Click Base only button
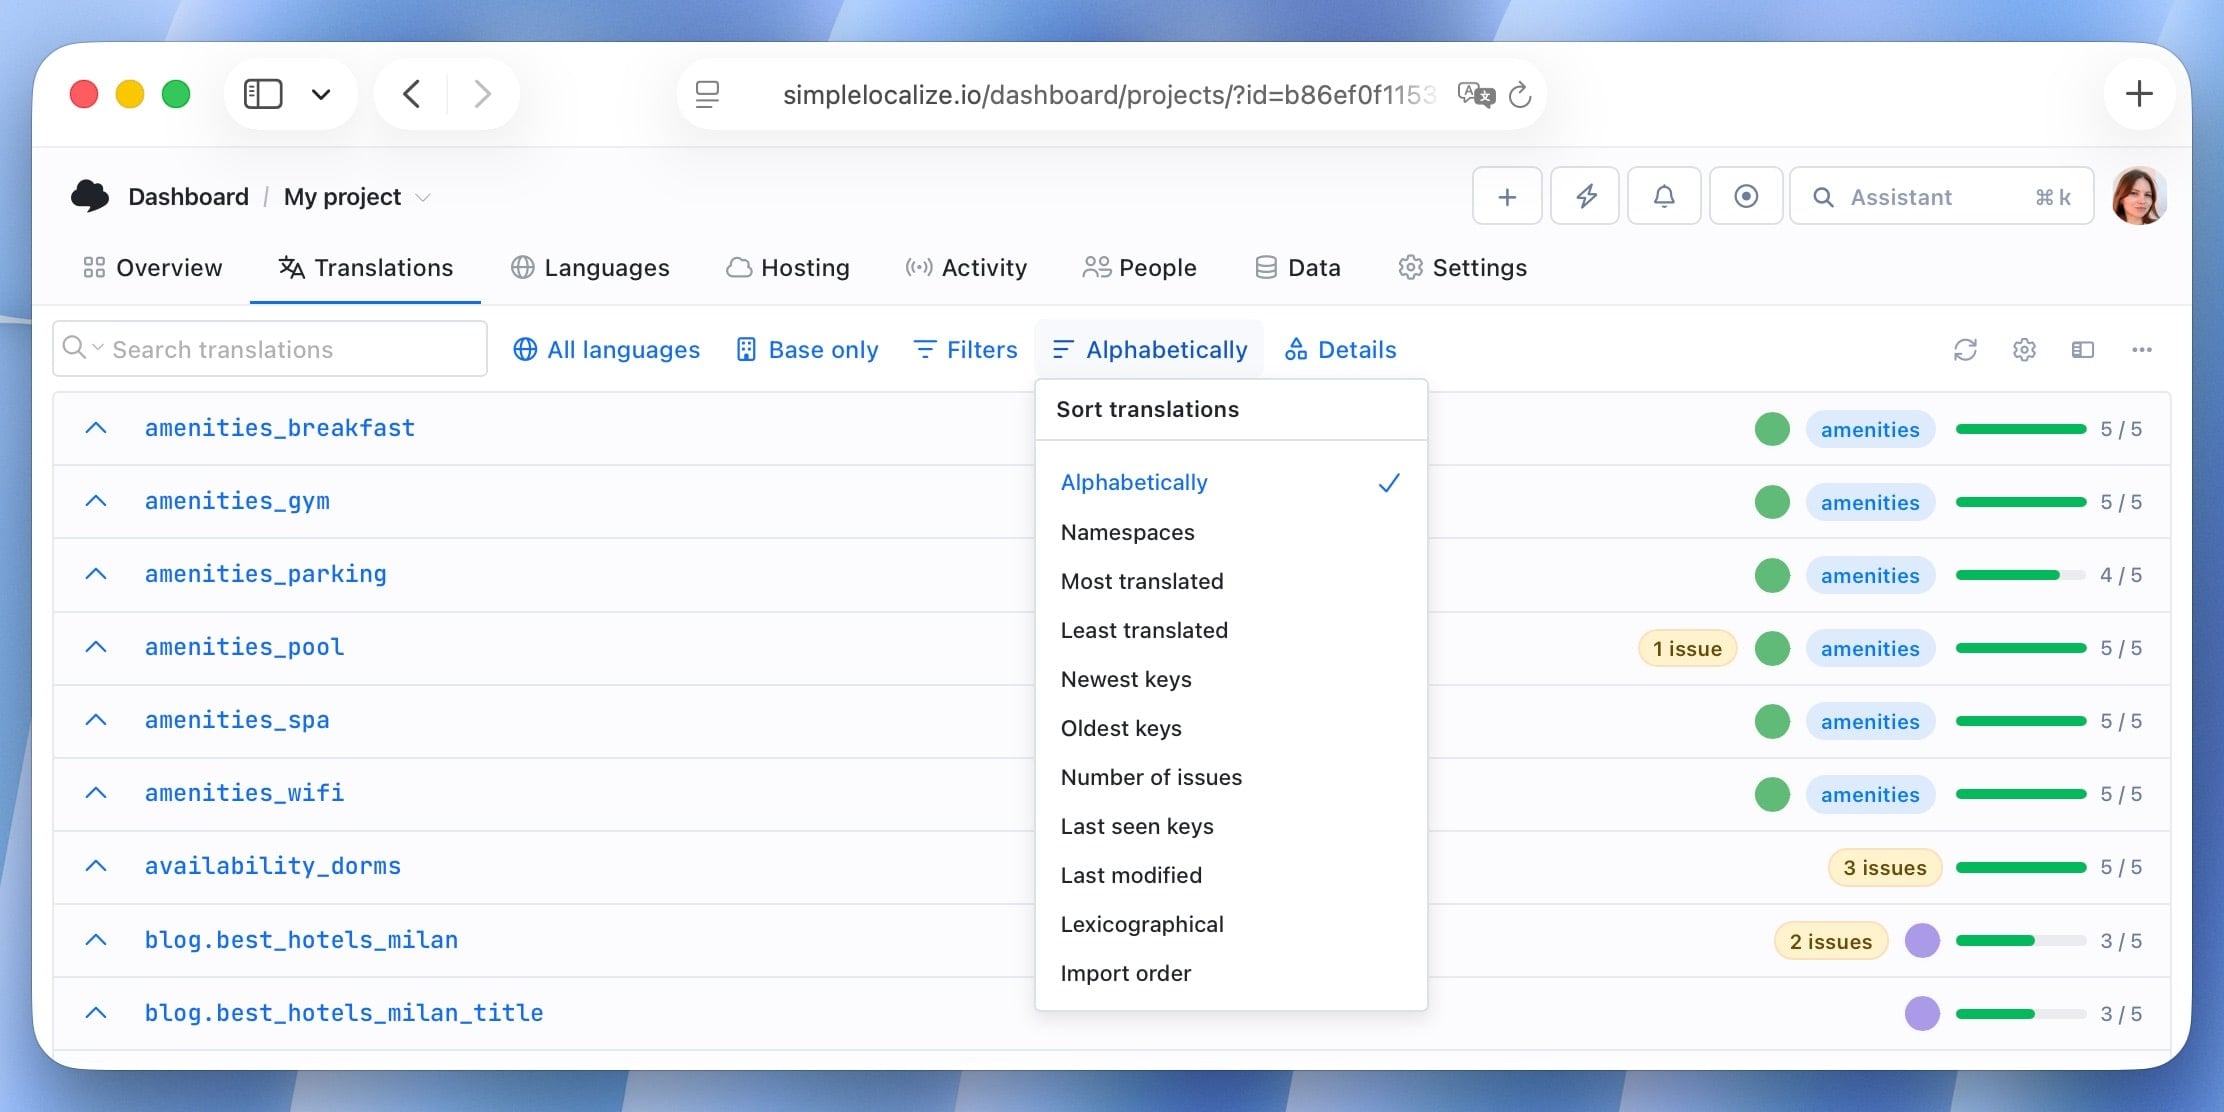The image size is (2224, 1112). [807, 350]
